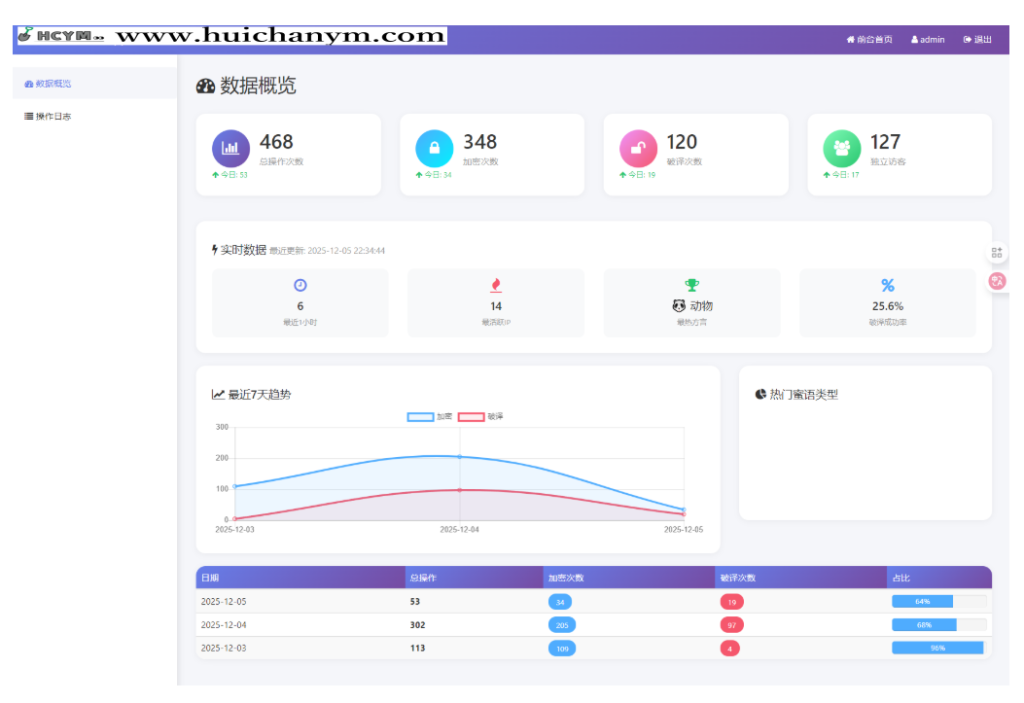Screen dimensions: 1024x703
Task: Click the admin user label in header
Action: (928, 40)
